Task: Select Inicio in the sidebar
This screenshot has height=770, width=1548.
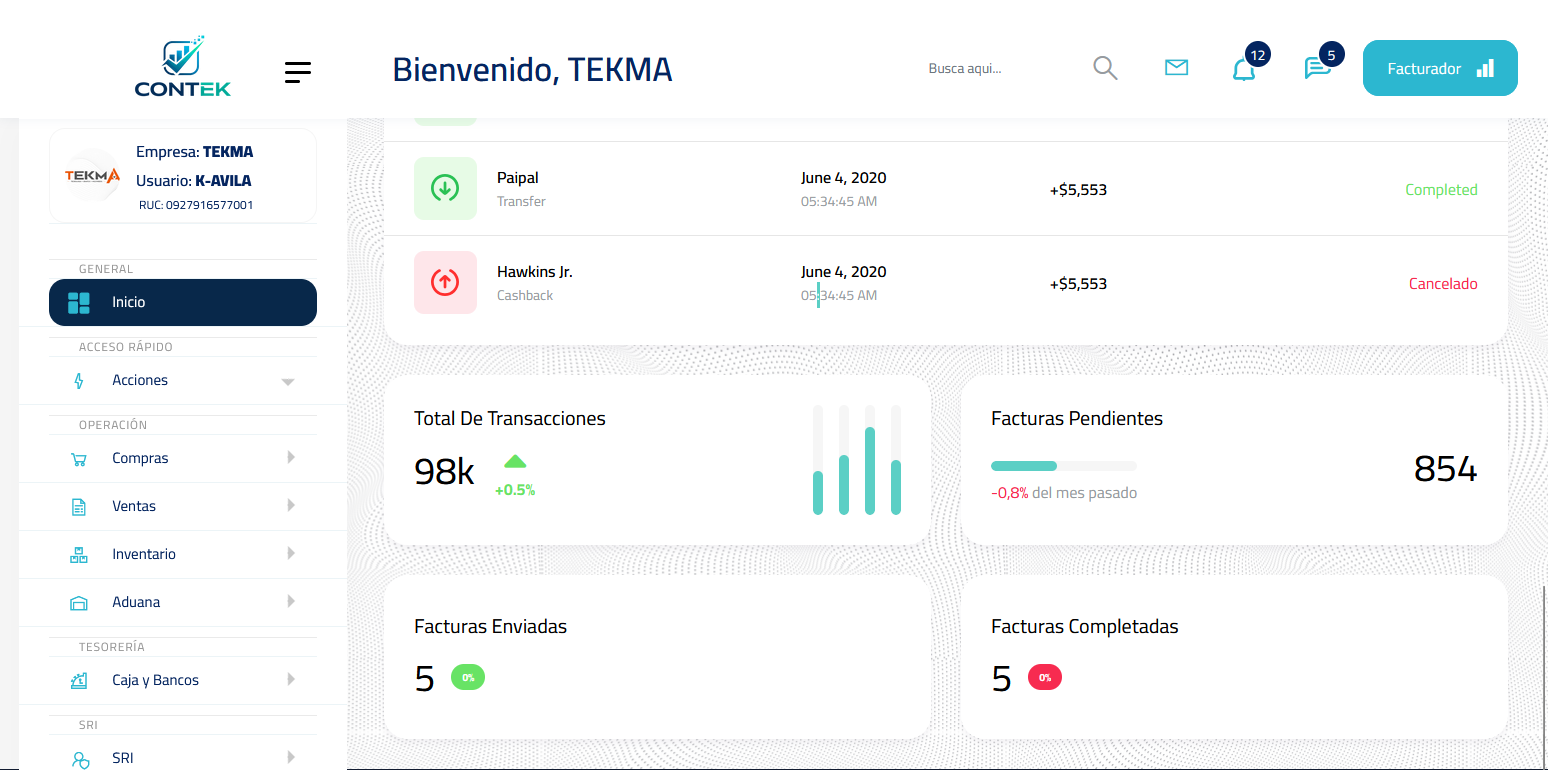Action: (183, 302)
